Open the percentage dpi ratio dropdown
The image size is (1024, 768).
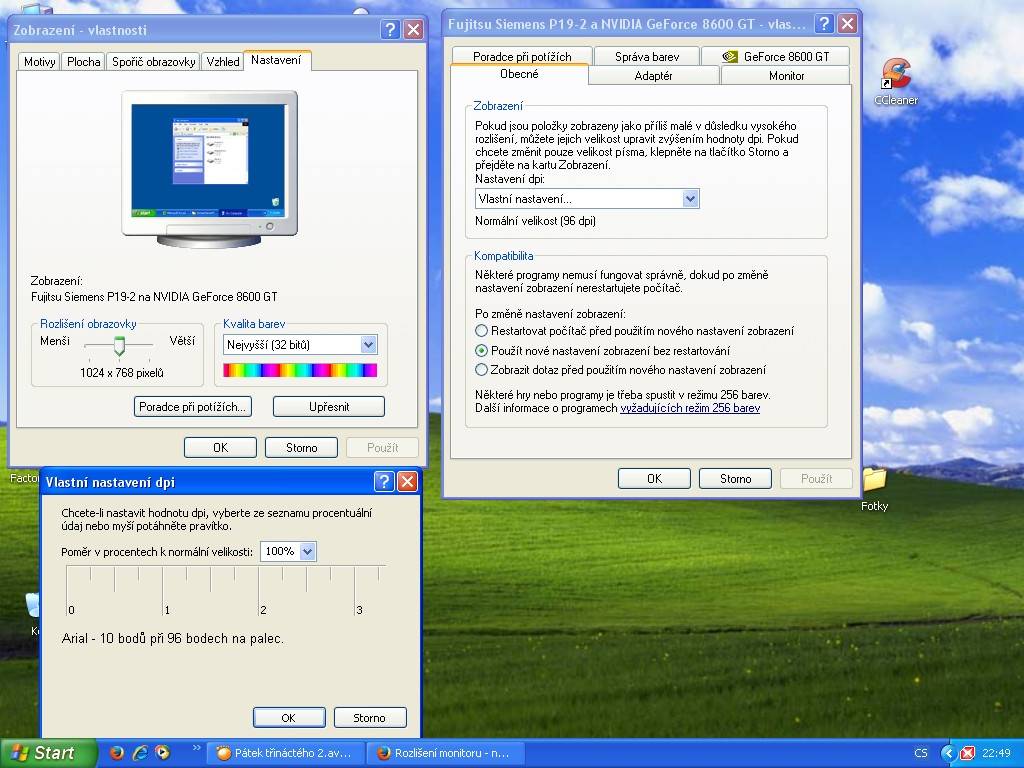point(308,551)
